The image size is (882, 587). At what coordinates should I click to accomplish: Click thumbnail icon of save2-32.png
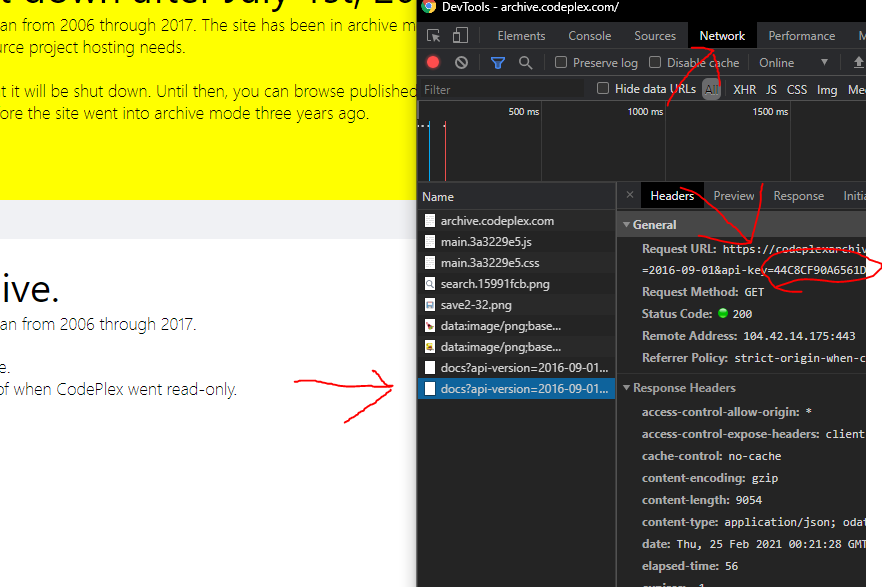[430, 305]
